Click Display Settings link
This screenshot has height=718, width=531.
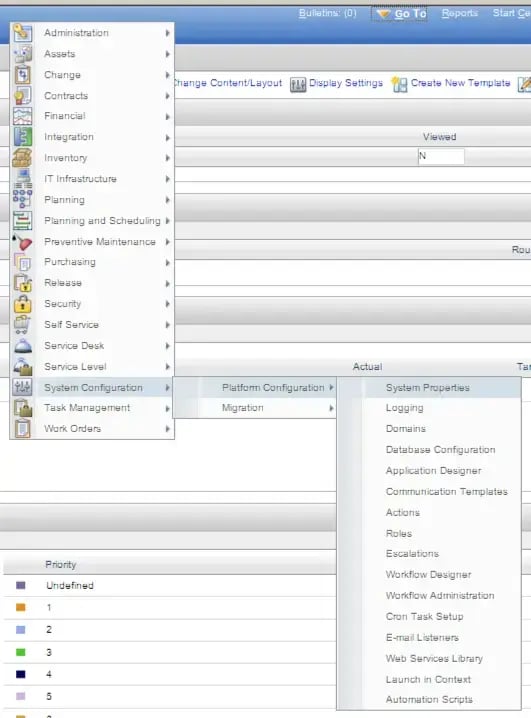346,83
